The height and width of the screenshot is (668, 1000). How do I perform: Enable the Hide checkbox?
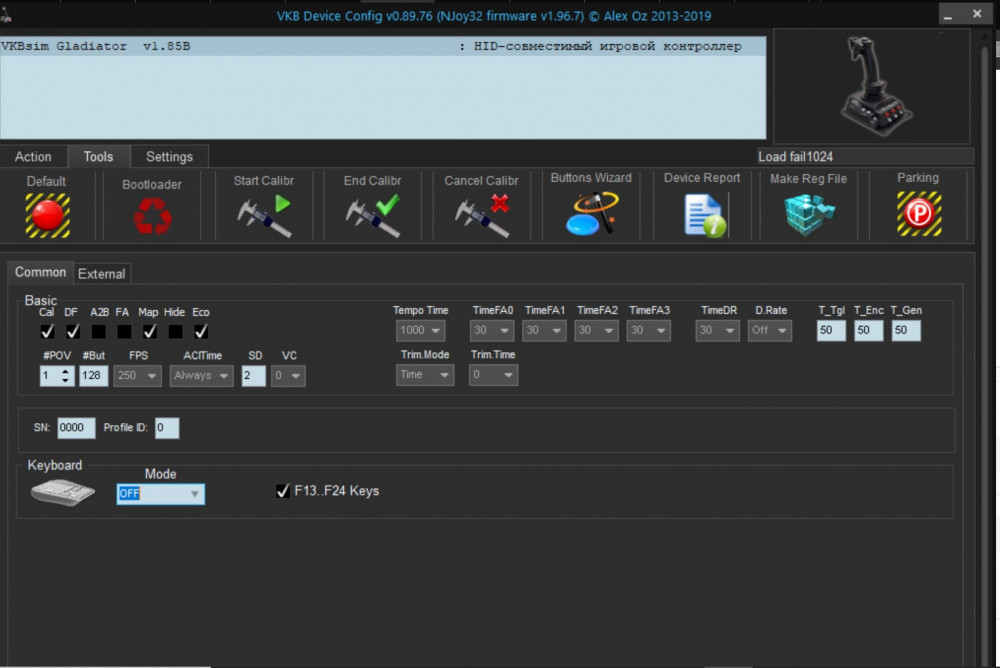pyautogui.click(x=175, y=331)
